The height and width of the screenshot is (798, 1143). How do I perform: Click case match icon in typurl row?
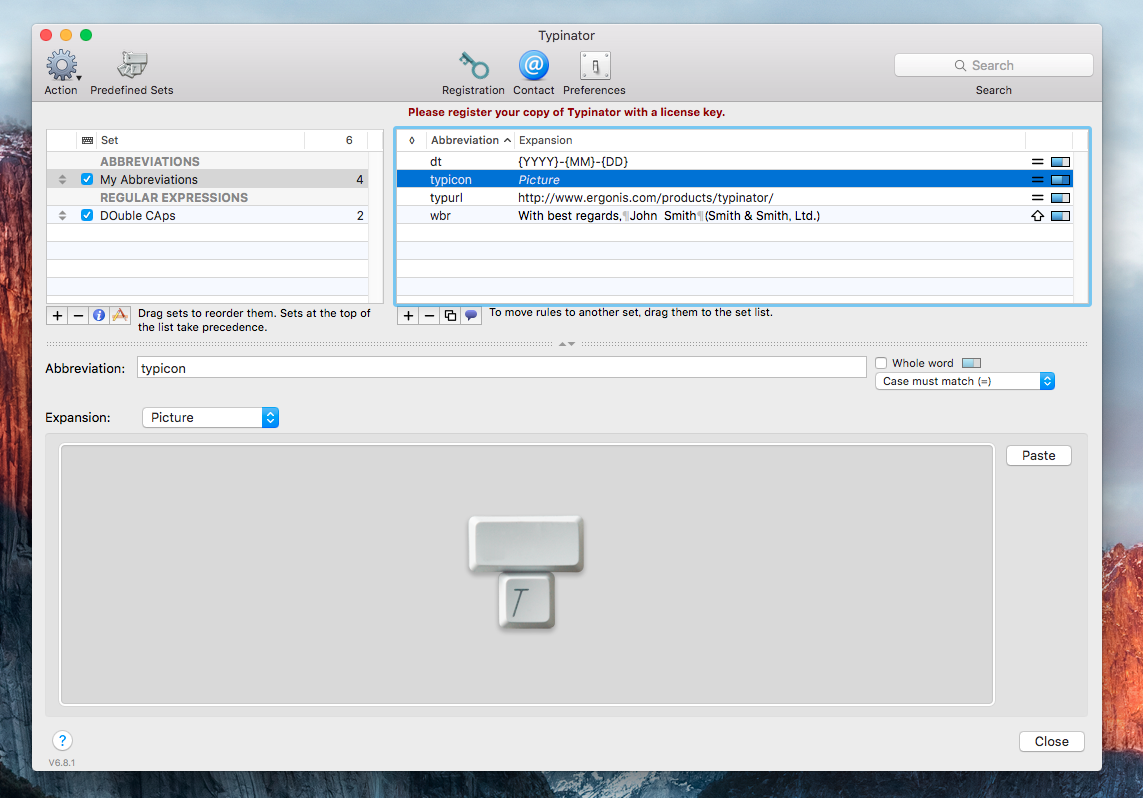(1037, 197)
